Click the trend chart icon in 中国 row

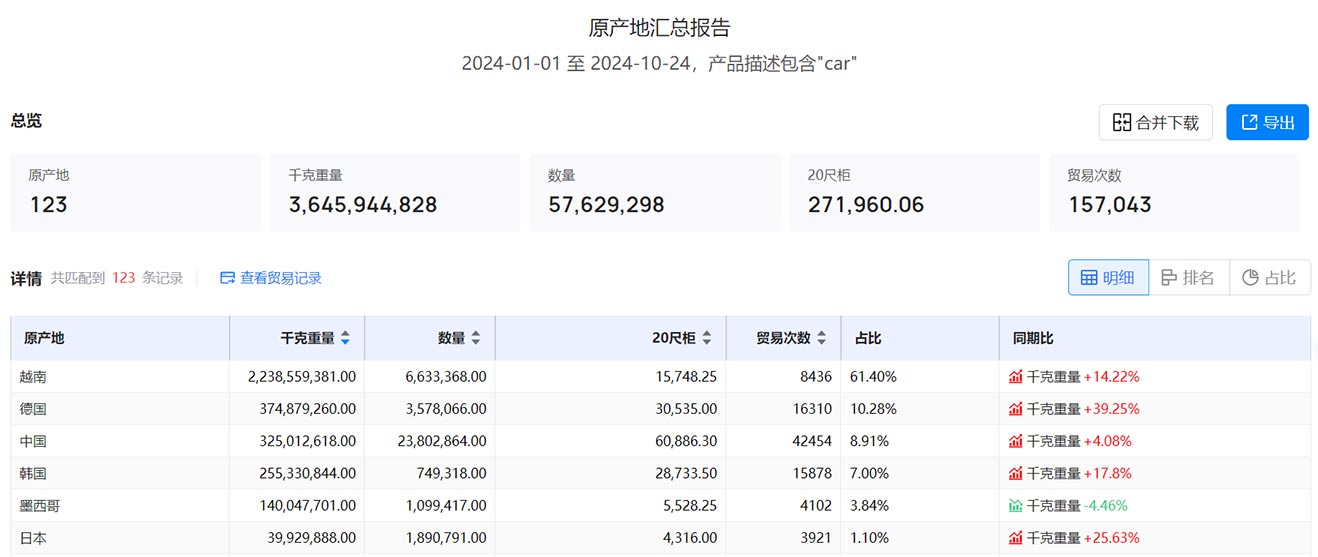pyautogui.click(x=1016, y=441)
